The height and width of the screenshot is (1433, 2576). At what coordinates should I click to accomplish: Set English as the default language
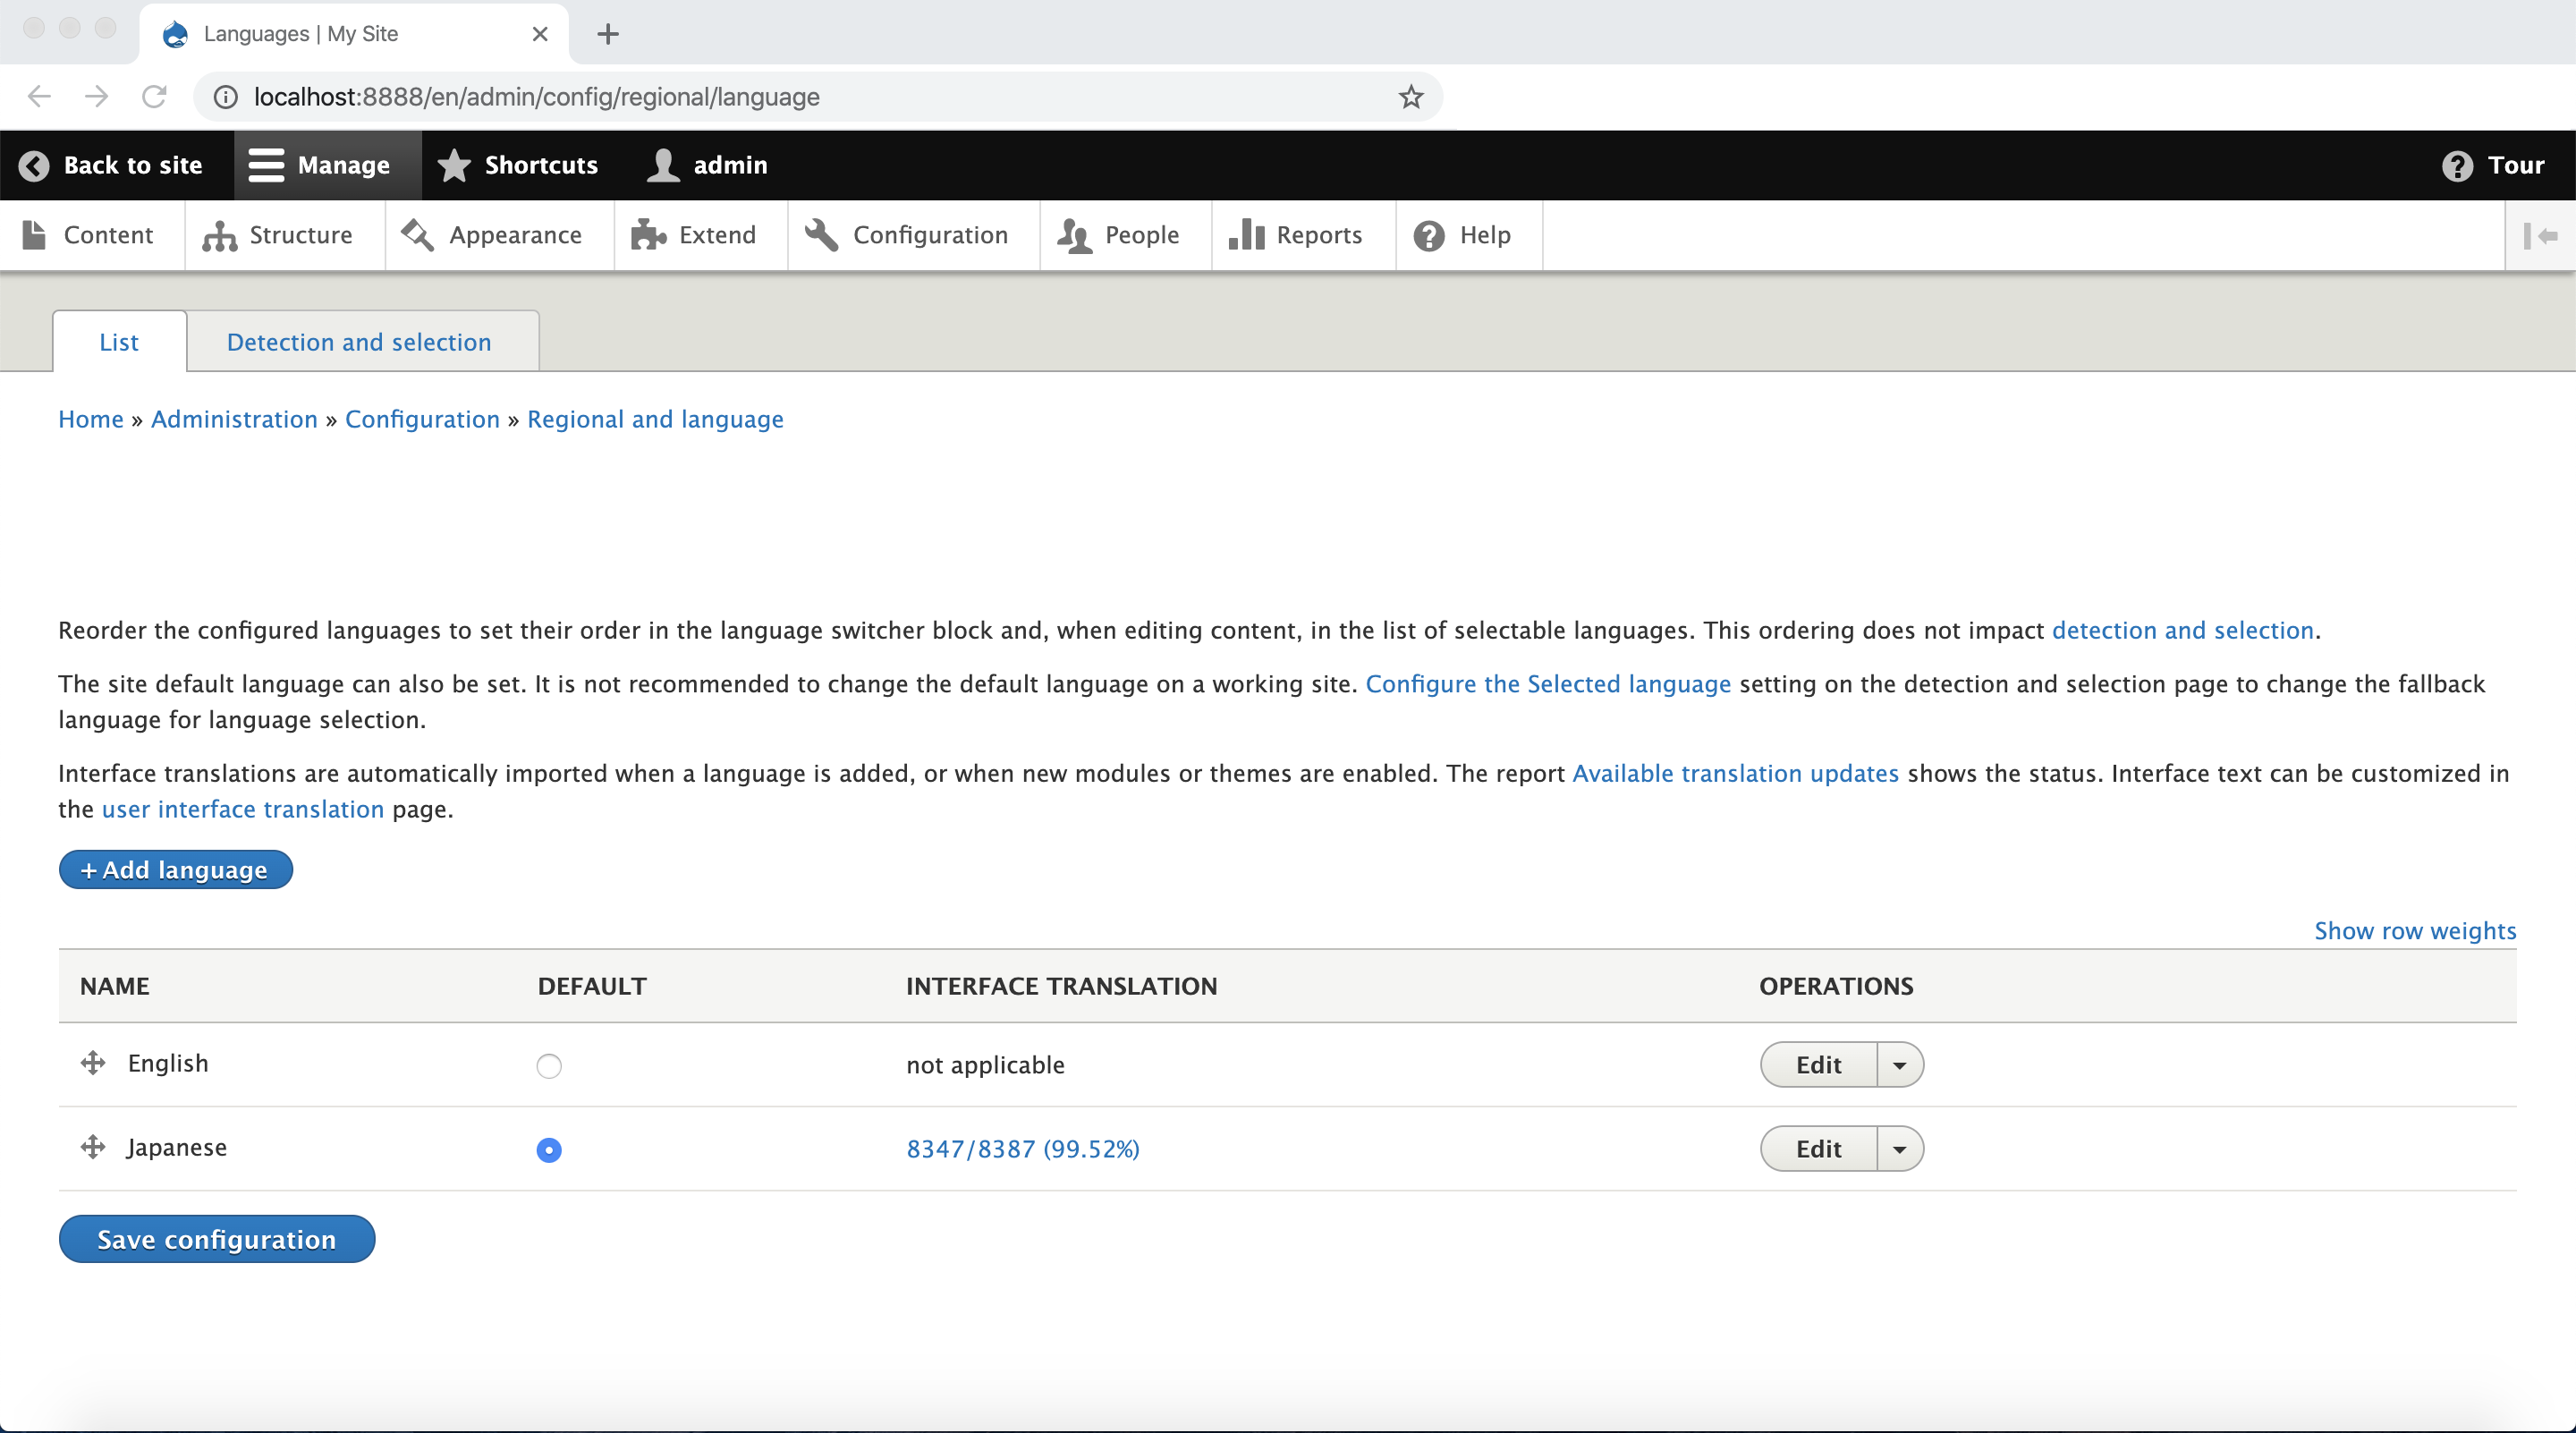(547, 1065)
